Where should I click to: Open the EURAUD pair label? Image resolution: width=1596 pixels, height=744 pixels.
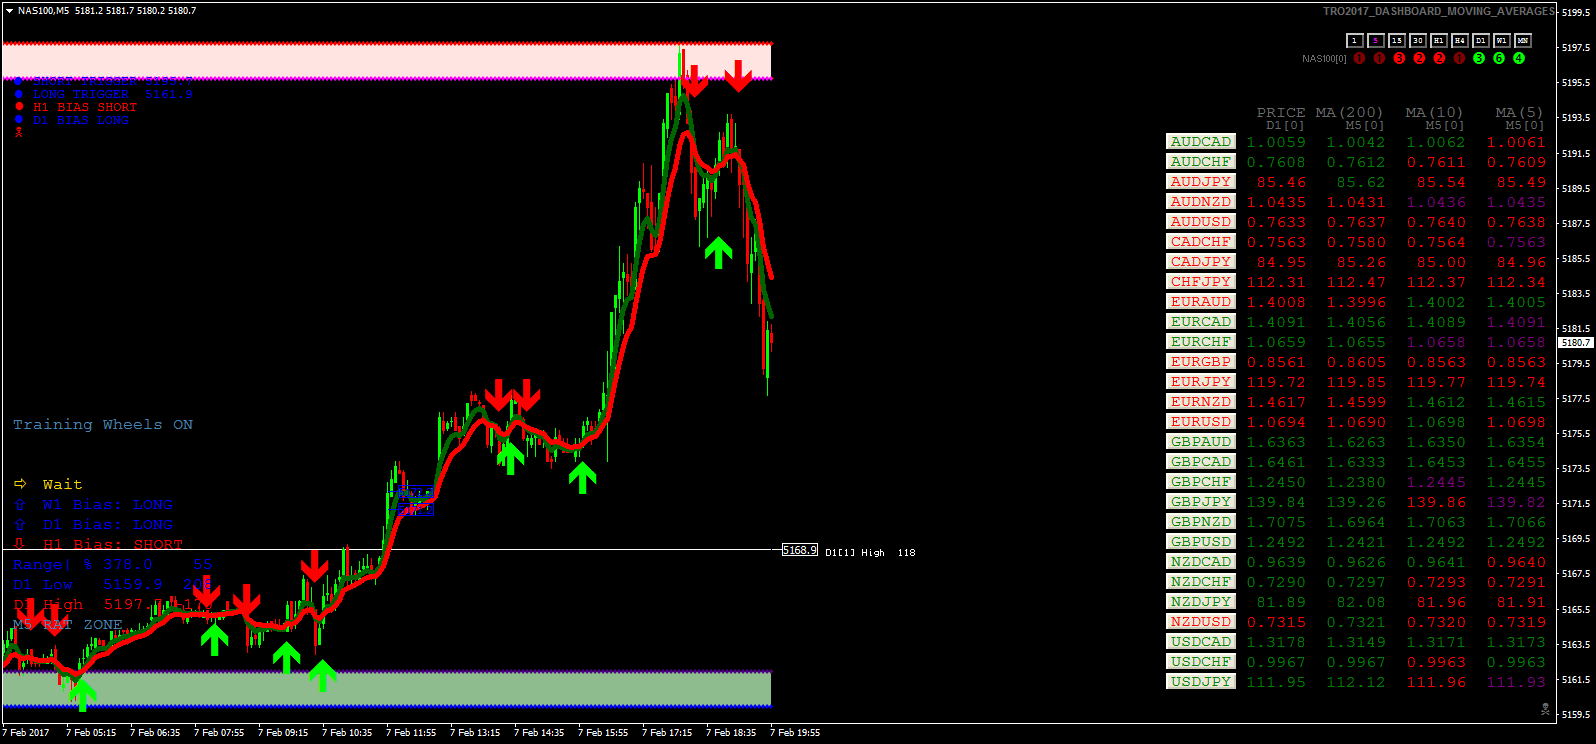click(1201, 301)
